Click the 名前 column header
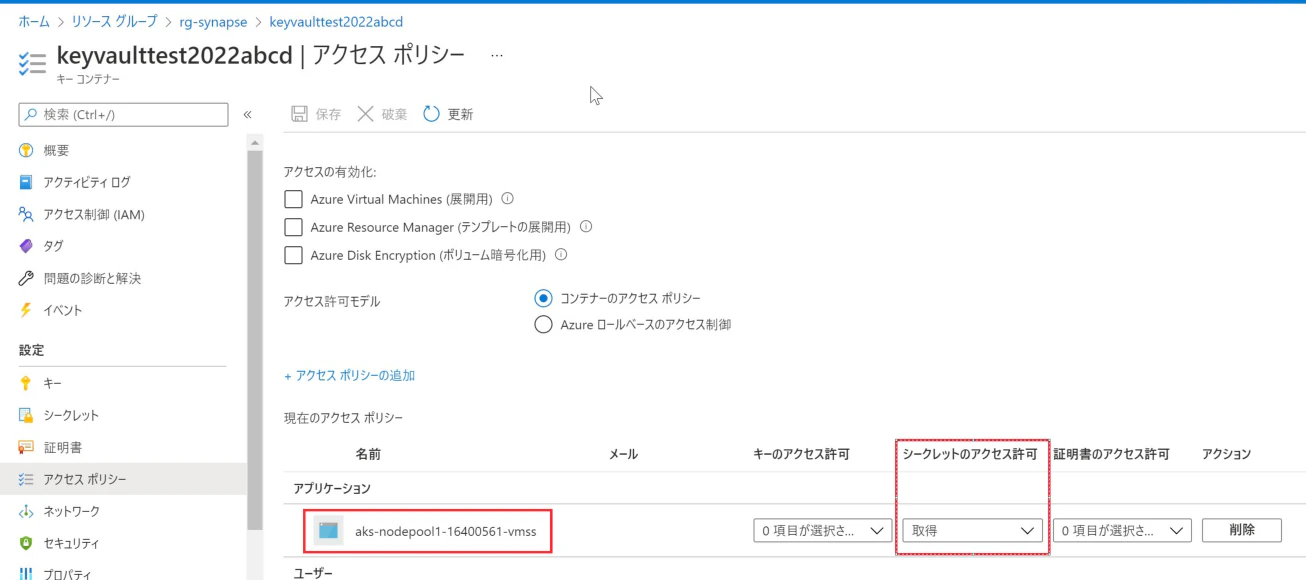The image size is (1306, 580). (x=368, y=454)
